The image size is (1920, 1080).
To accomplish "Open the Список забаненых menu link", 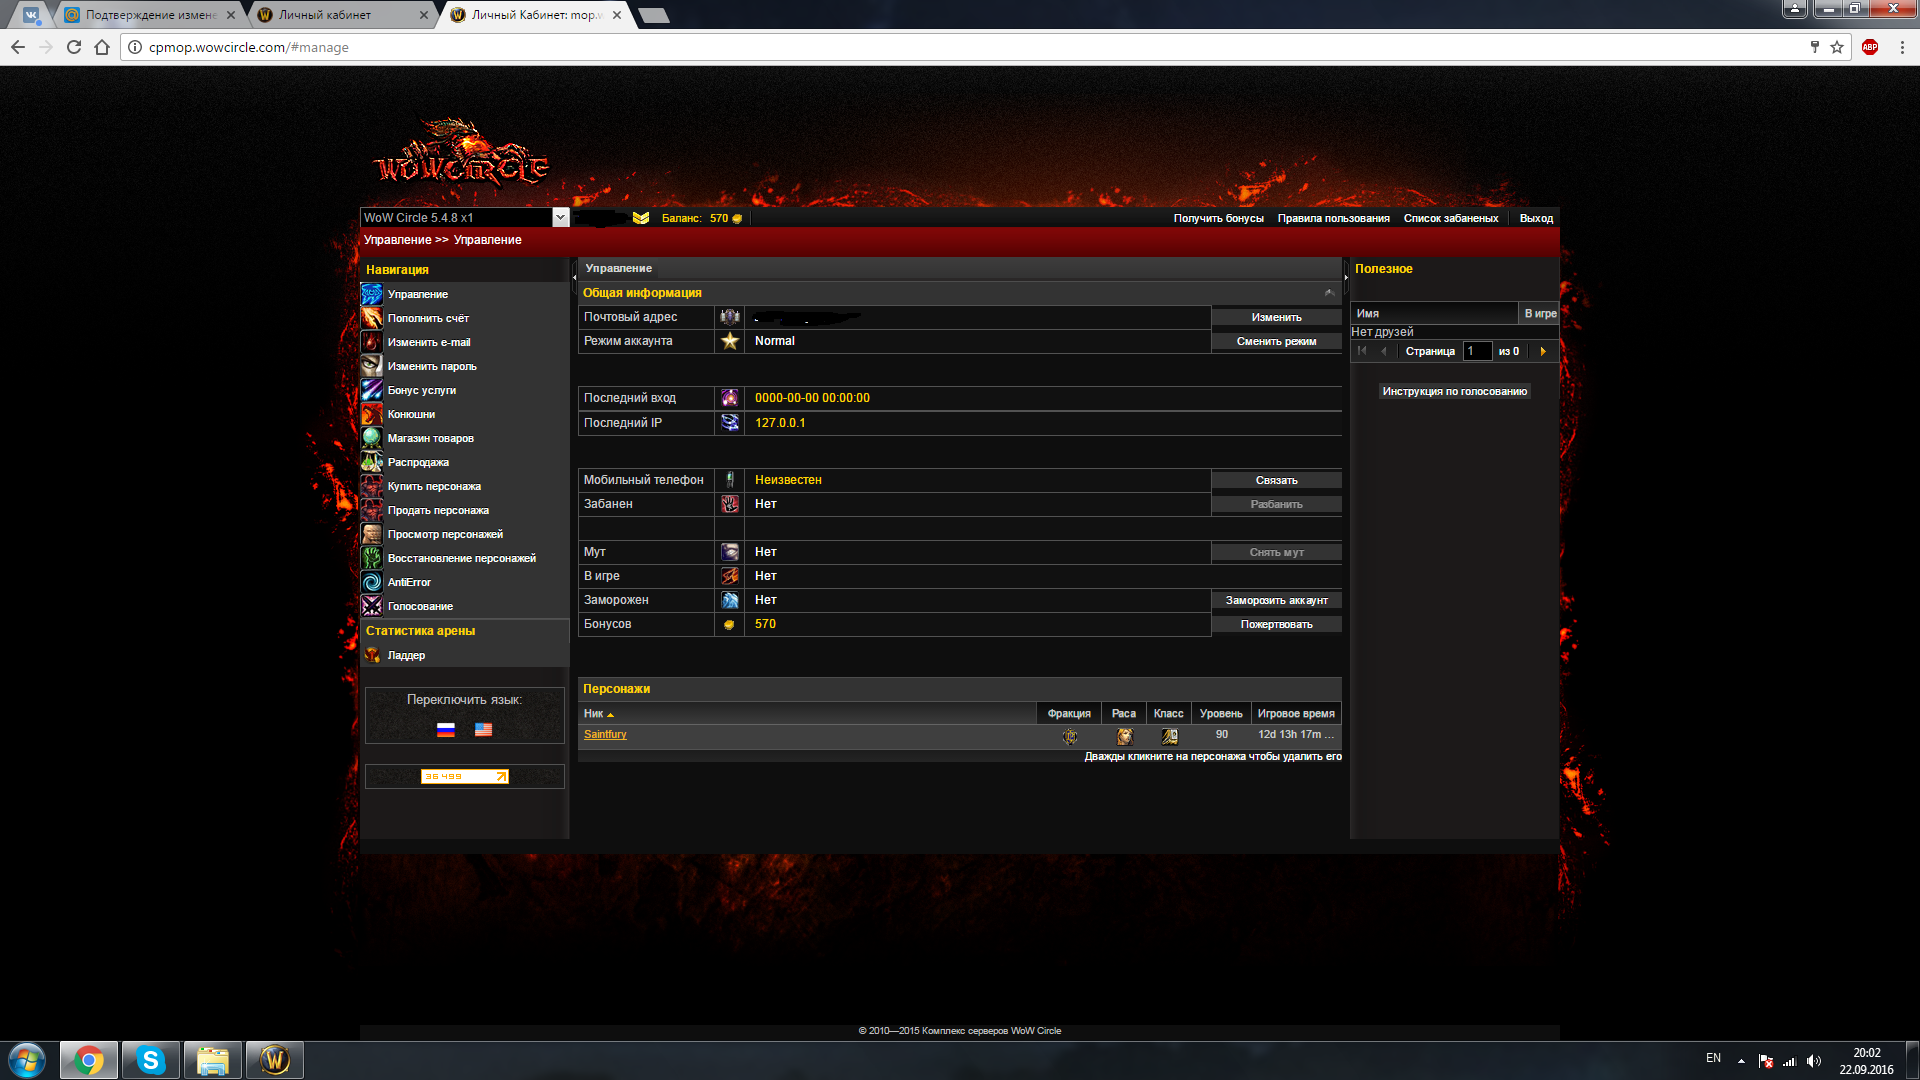I will point(1450,218).
